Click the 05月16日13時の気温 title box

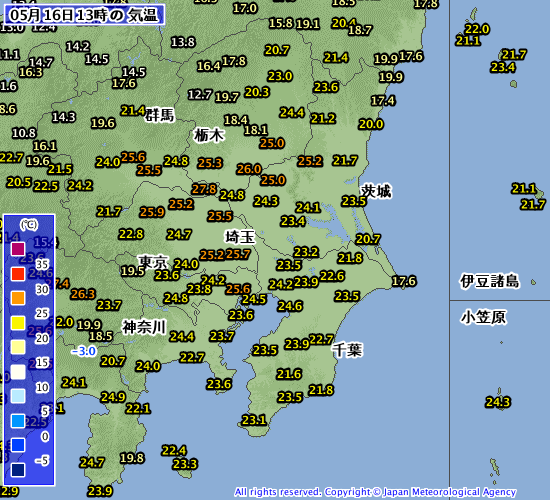pos(84,15)
